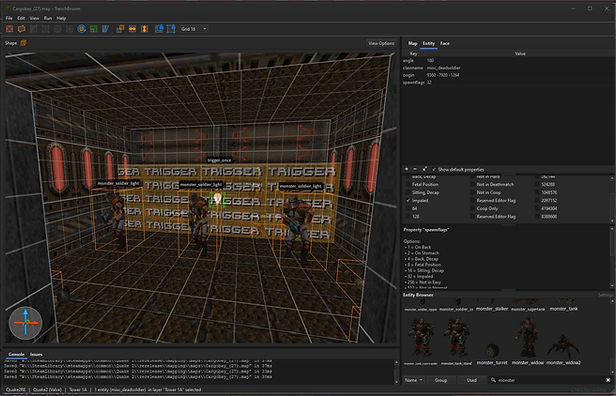Click the Shape cuboid icon

pos(24,43)
